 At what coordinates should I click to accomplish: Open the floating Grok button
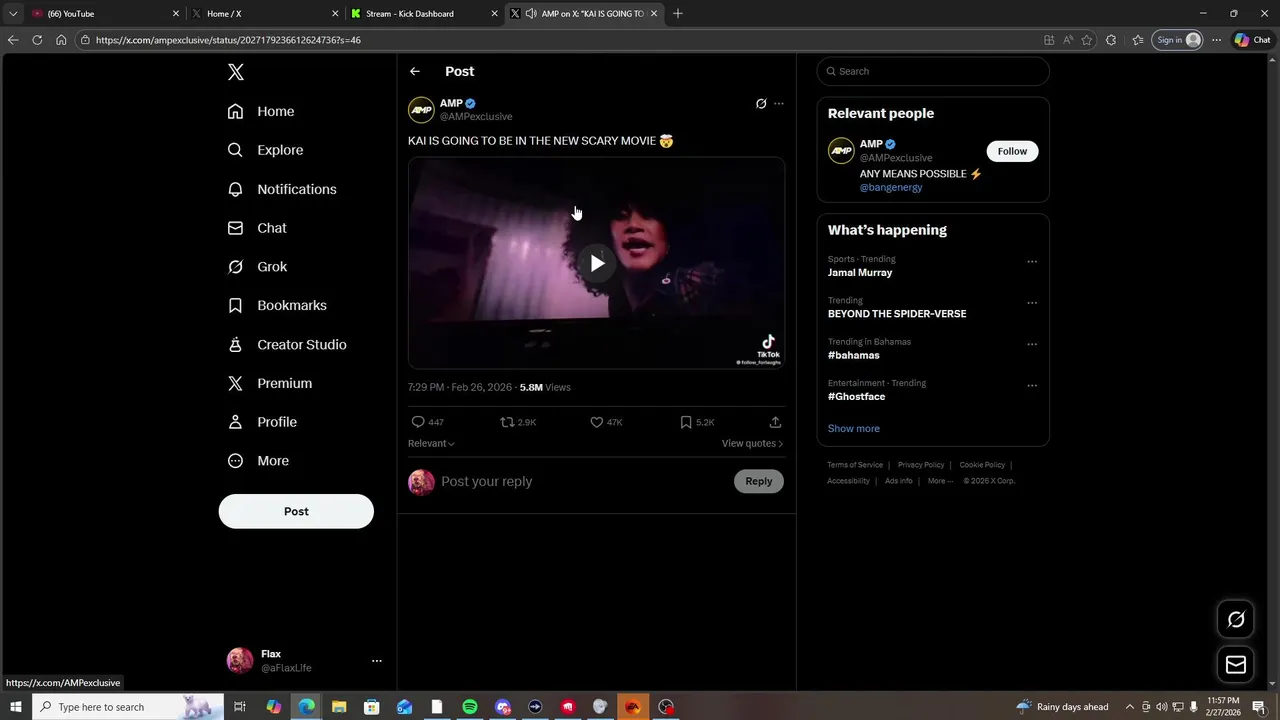click(x=1236, y=619)
